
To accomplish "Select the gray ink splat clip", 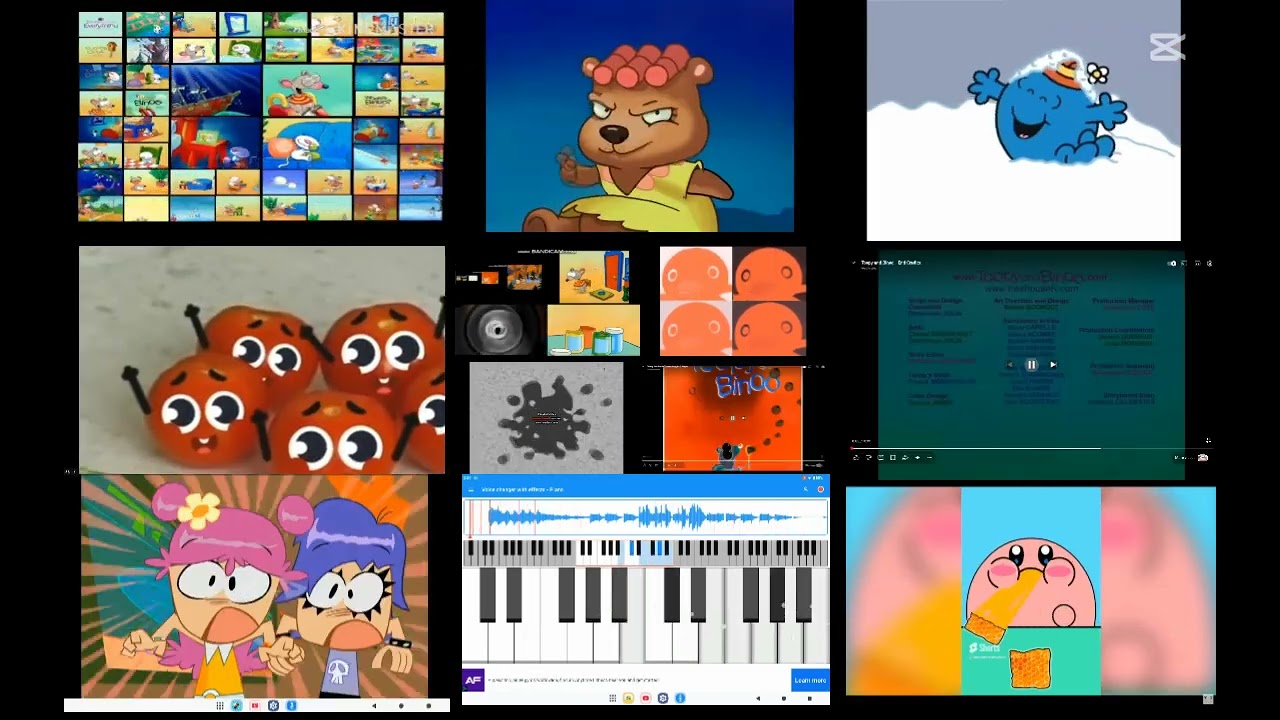I will [546, 417].
